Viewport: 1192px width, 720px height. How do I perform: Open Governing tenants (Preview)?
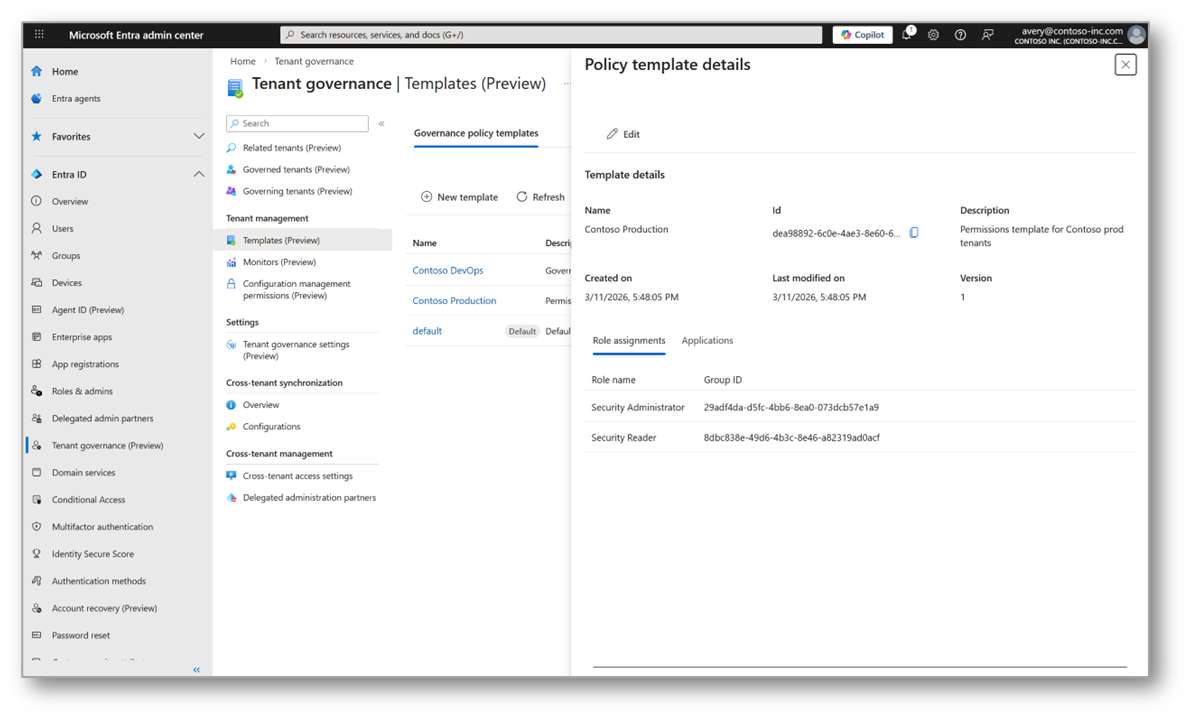pos(297,192)
